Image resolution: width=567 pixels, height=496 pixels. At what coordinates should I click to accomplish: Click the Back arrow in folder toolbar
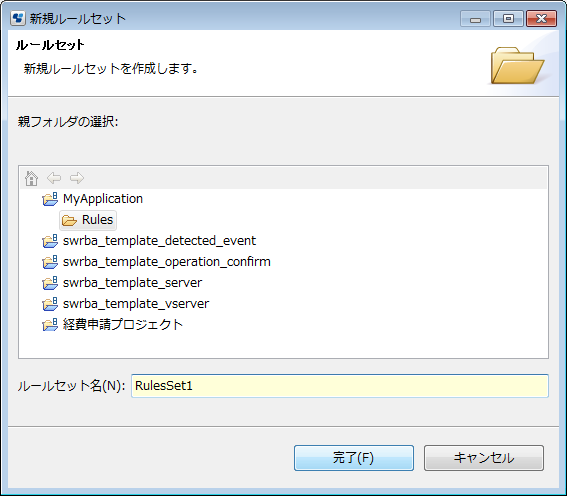(54, 178)
